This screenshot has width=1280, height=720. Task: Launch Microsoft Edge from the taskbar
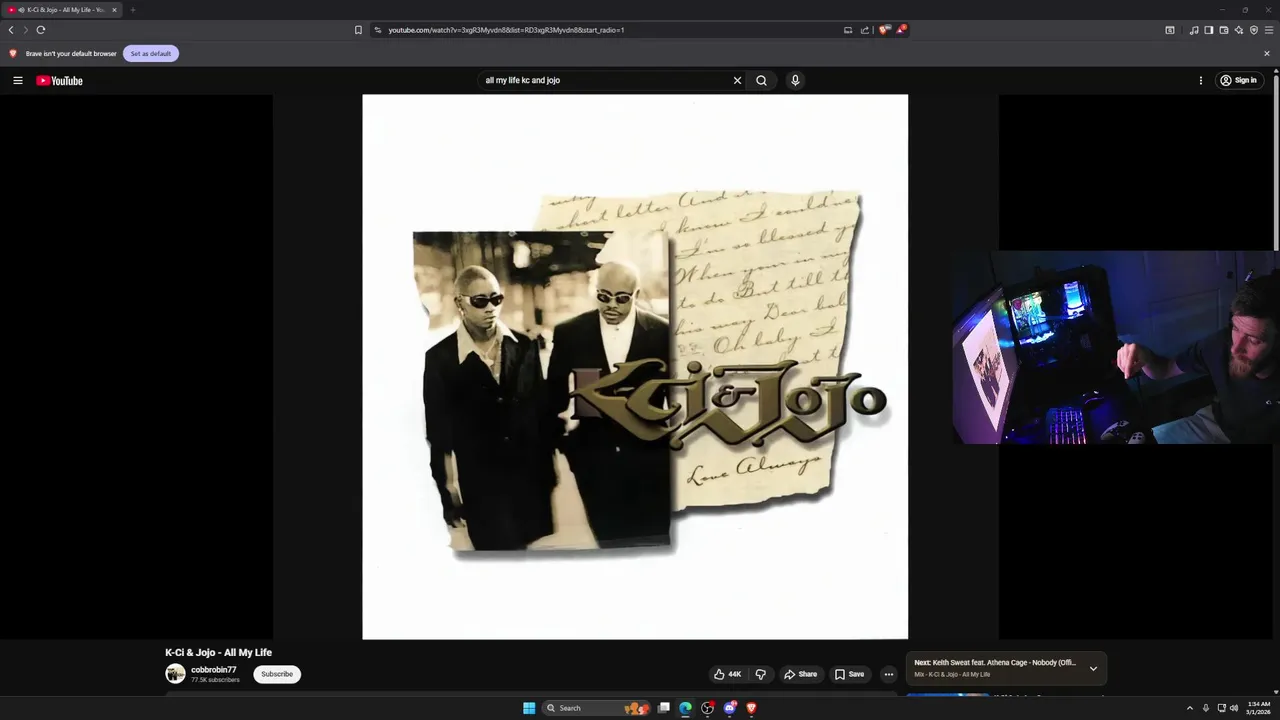(685, 708)
